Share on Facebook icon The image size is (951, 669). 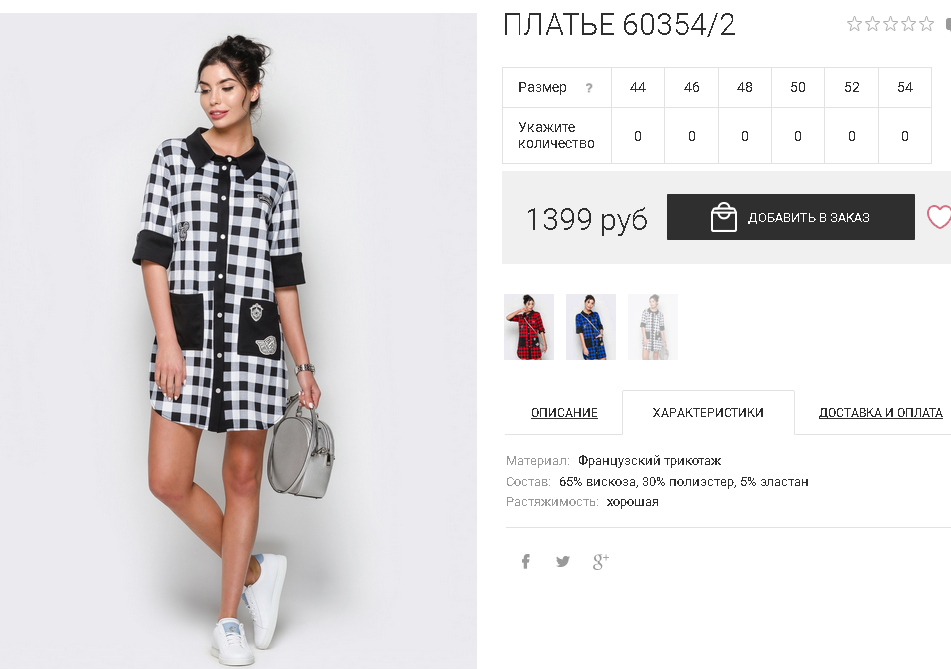(526, 562)
